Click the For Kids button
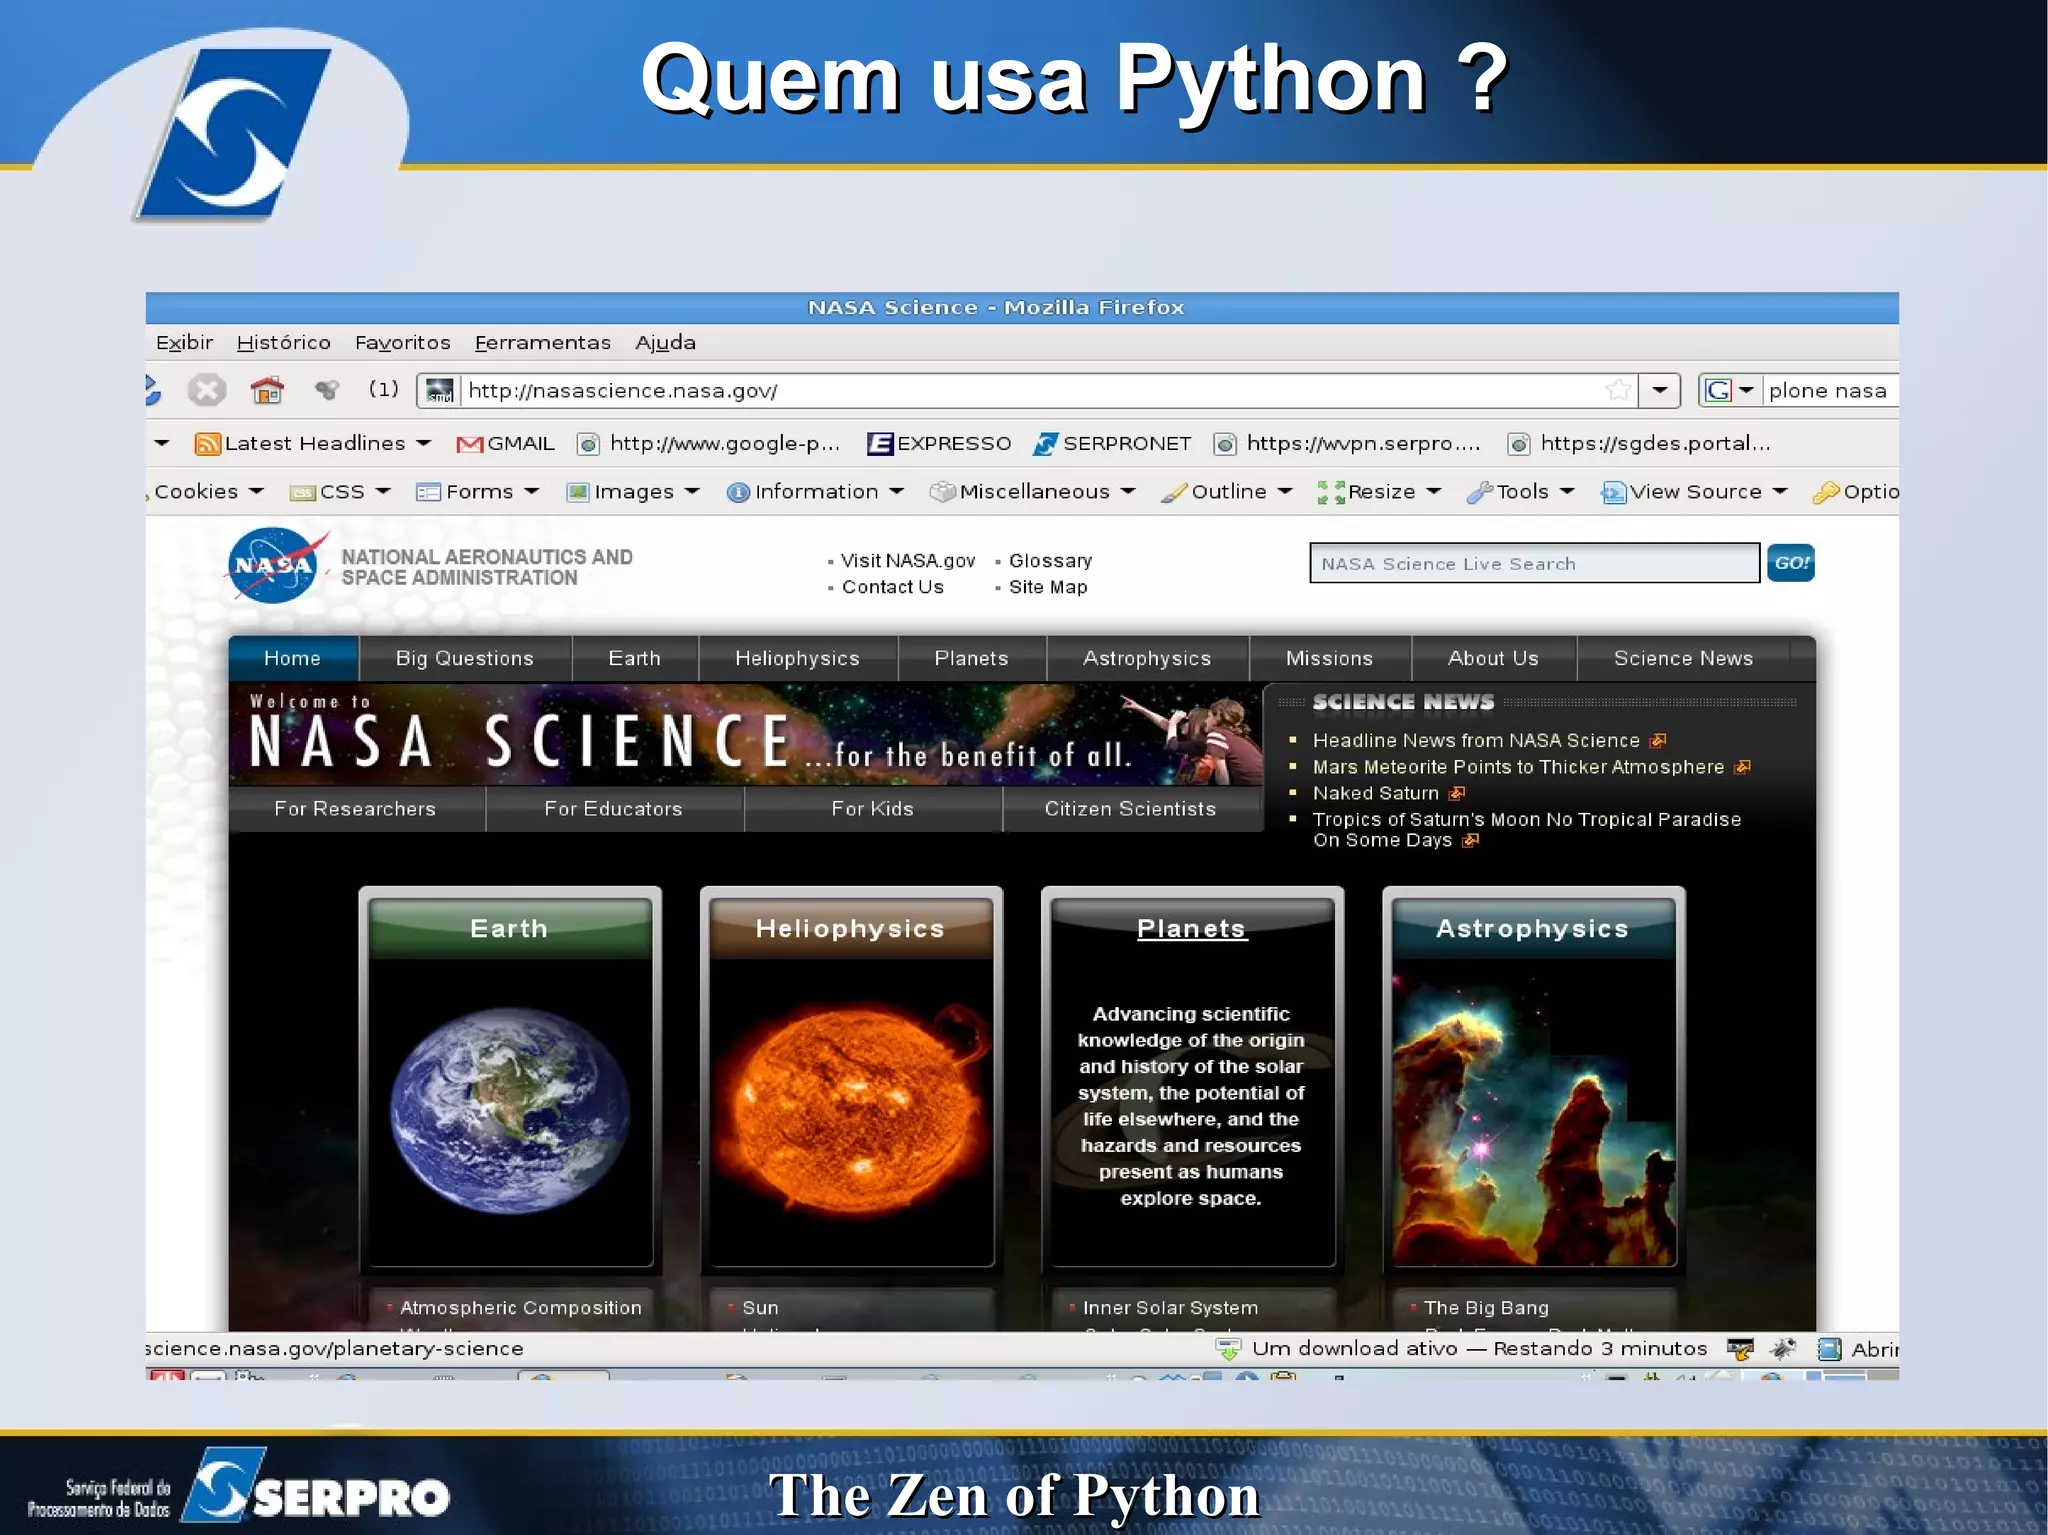Image resolution: width=2048 pixels, height=1535 pixels. [x=873, y=809]
